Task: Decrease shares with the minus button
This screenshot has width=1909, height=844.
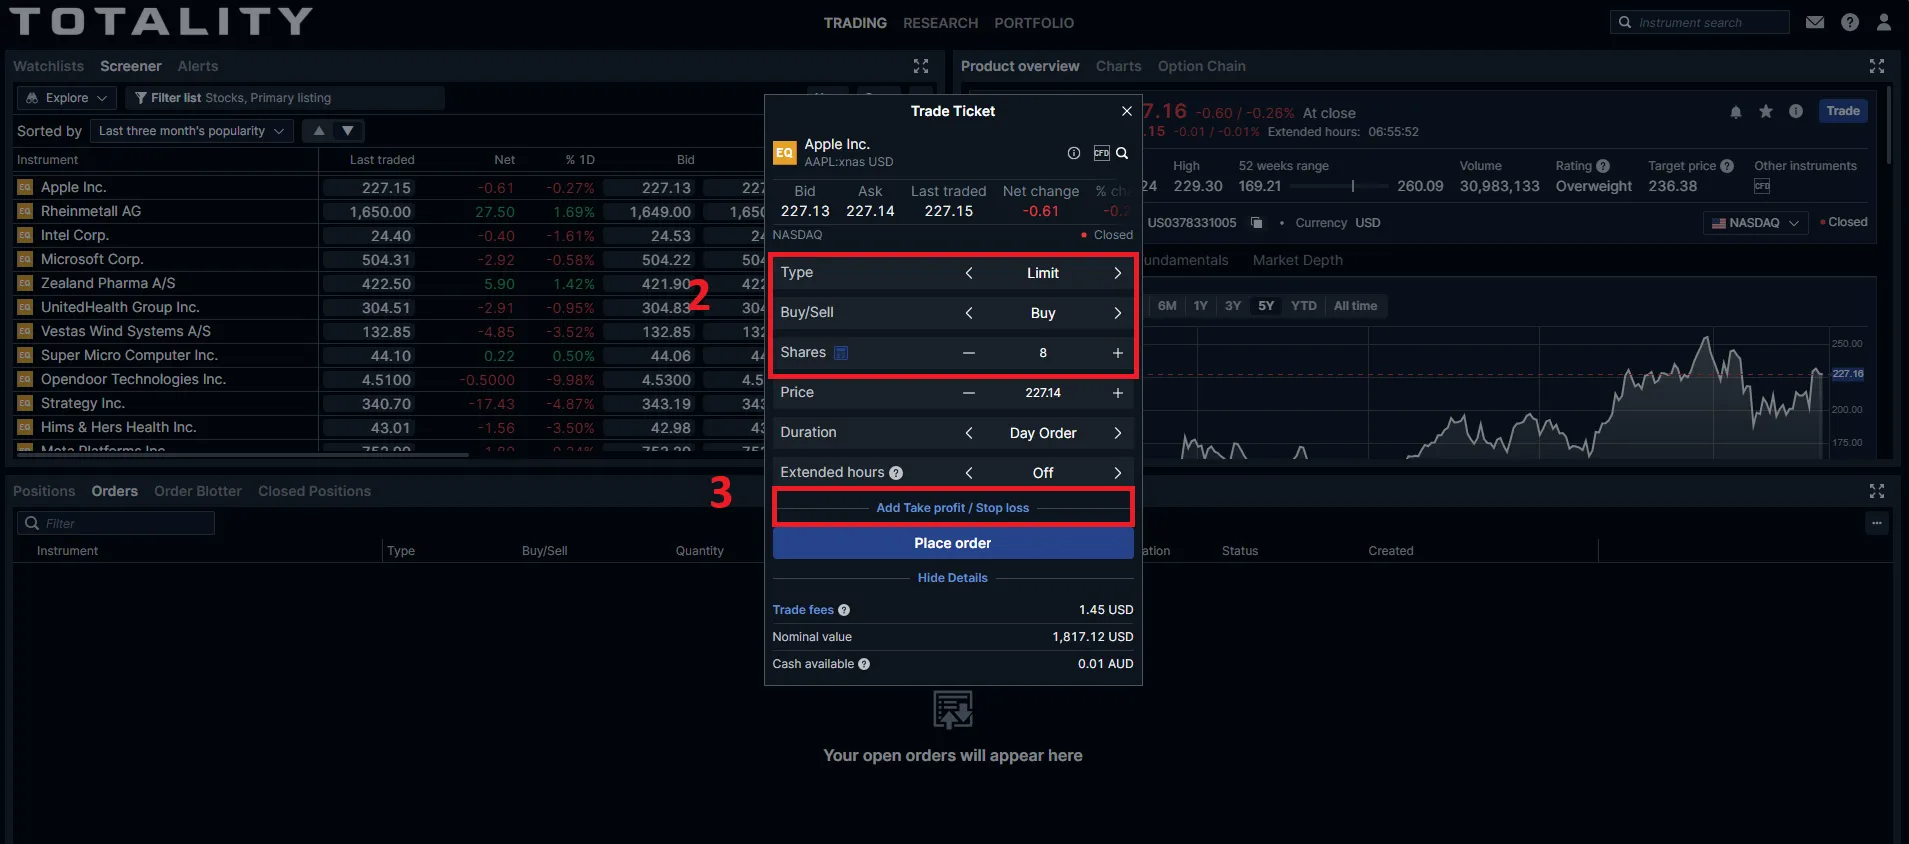Action: pyautogui.click(x=968, y=353)
